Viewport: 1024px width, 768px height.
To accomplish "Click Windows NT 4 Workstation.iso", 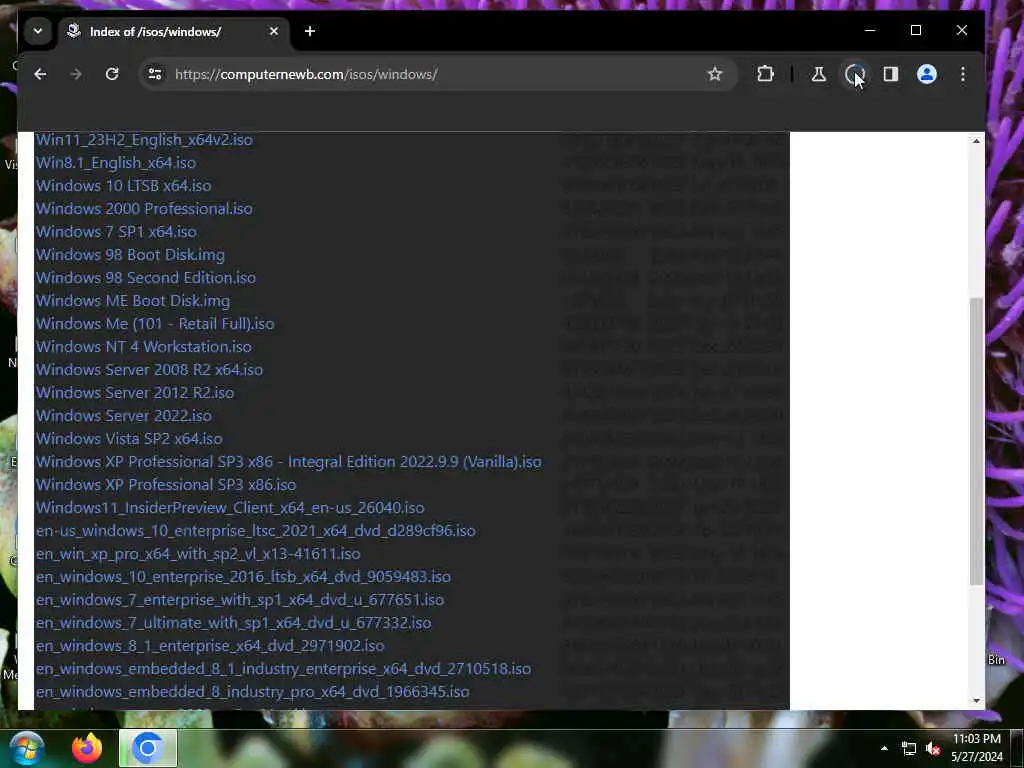I will click(x=144, y=347).
